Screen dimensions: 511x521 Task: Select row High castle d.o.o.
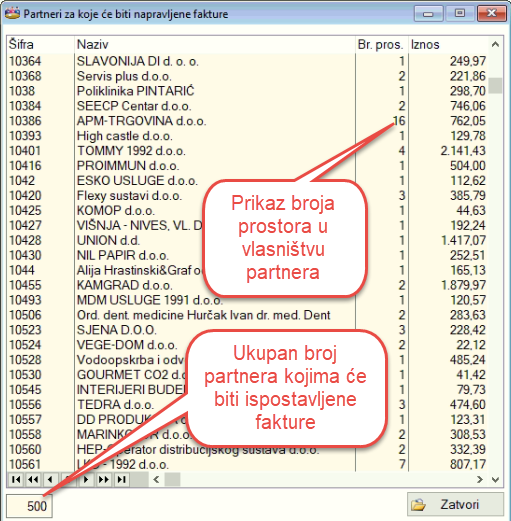tap(247, 136)
